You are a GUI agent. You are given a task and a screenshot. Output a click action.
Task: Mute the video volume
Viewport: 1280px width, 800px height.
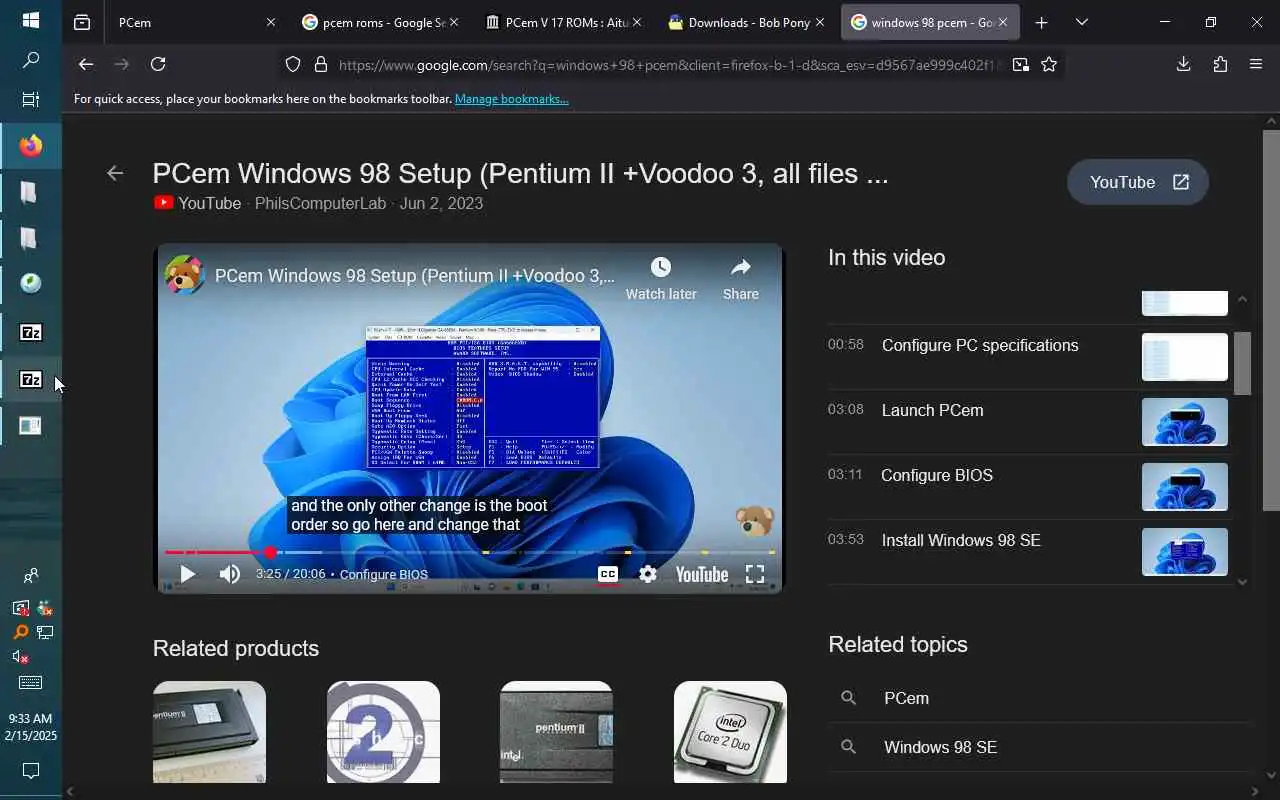230,574
